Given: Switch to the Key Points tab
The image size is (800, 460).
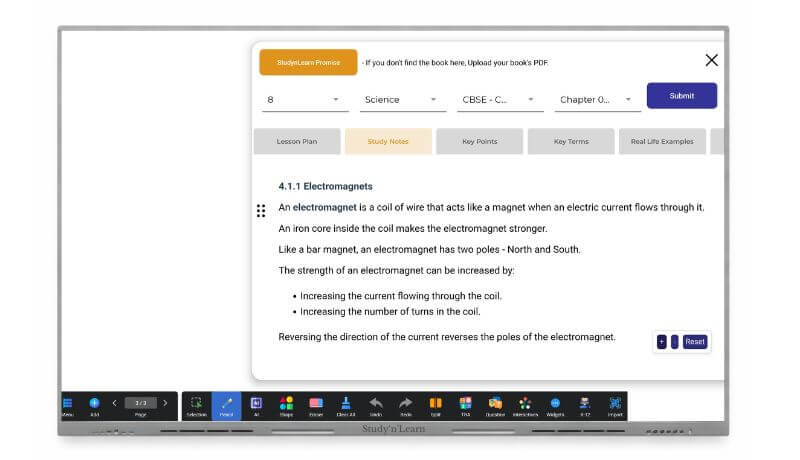Looking at the screenshot, I should [480, 141].
